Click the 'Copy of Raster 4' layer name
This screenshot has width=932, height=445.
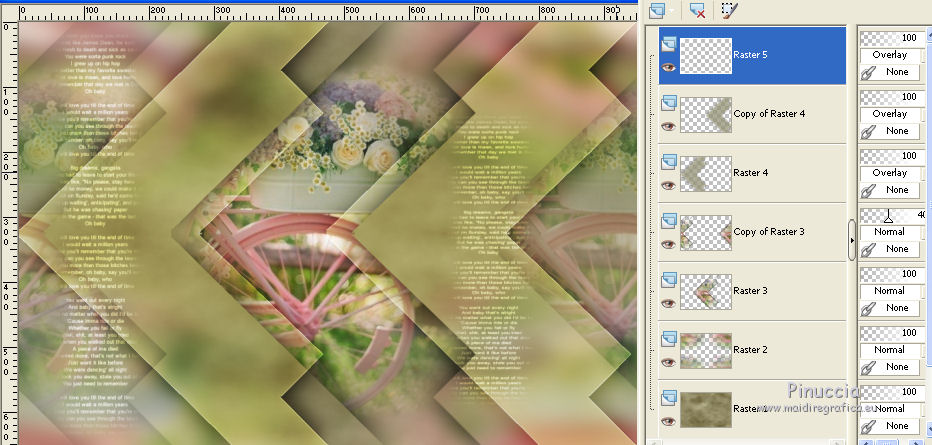click(769, 113)
